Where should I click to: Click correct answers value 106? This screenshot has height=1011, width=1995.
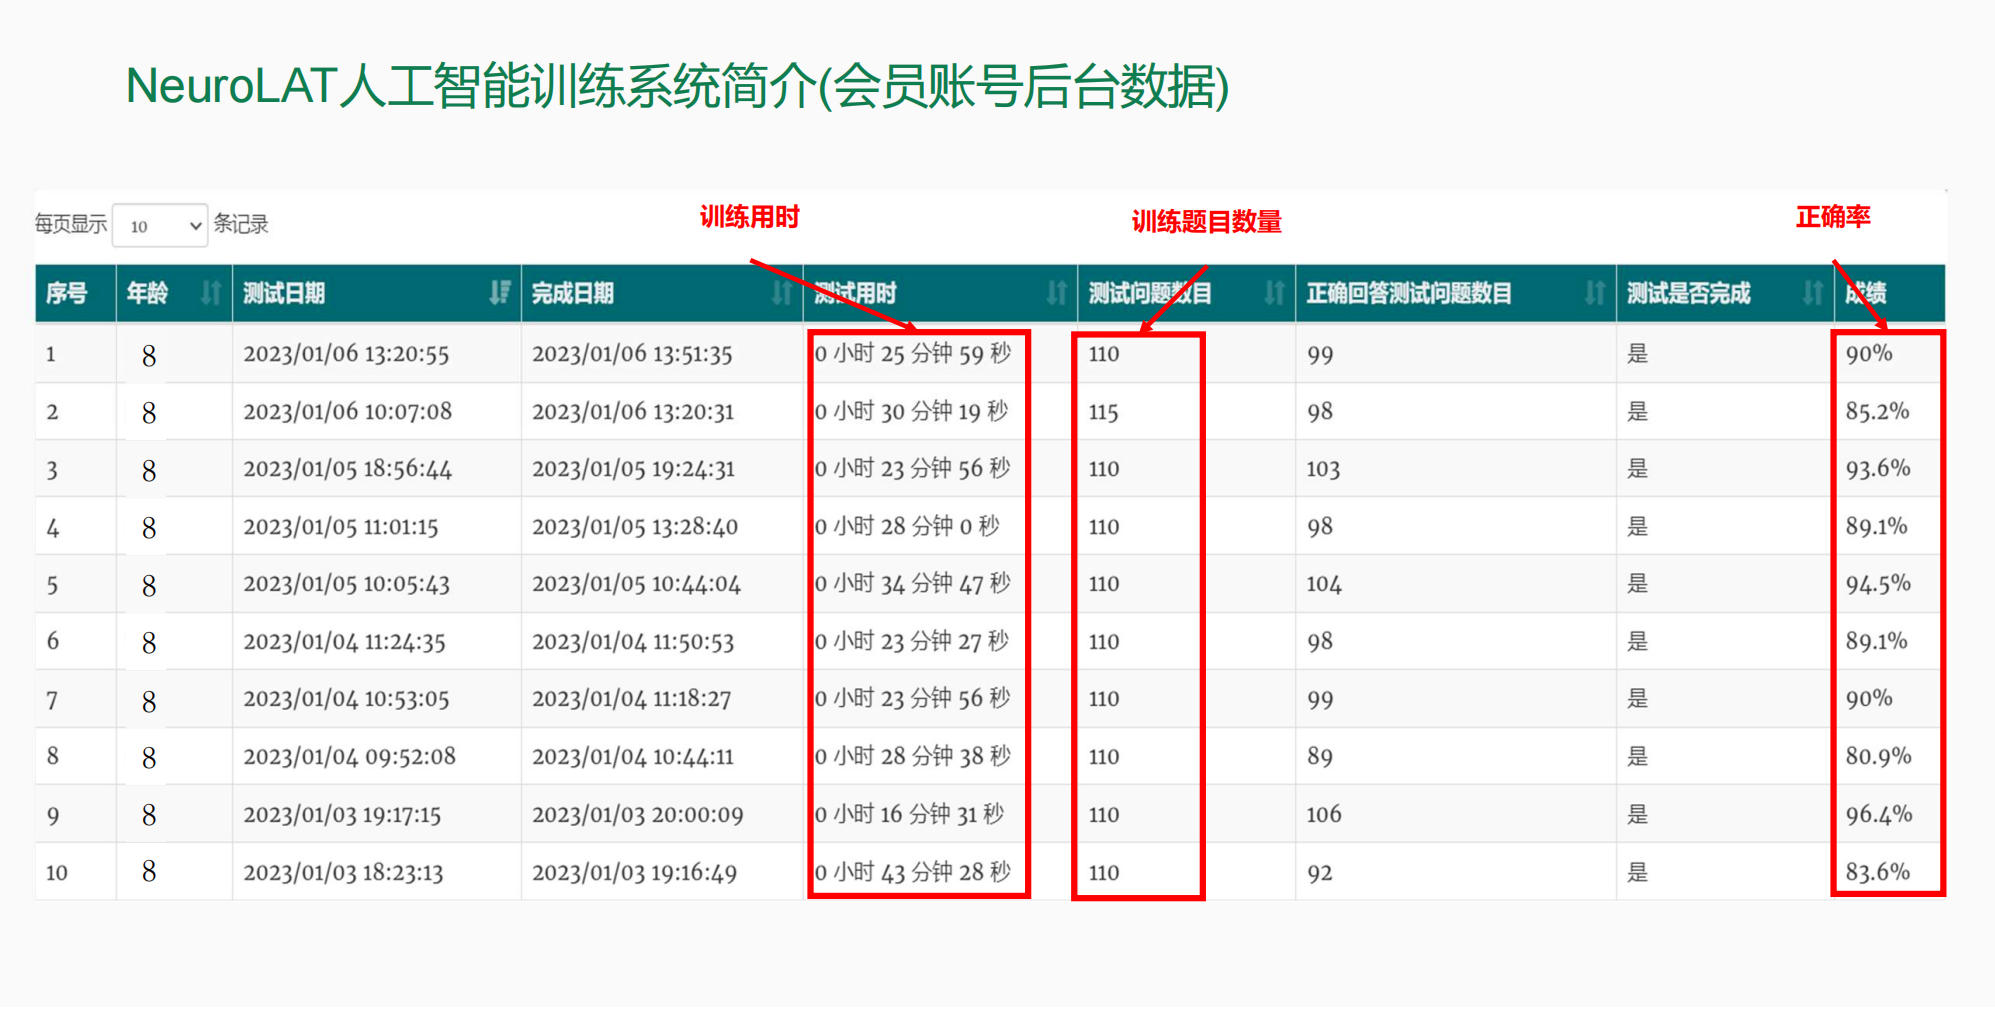[1323, 815]
